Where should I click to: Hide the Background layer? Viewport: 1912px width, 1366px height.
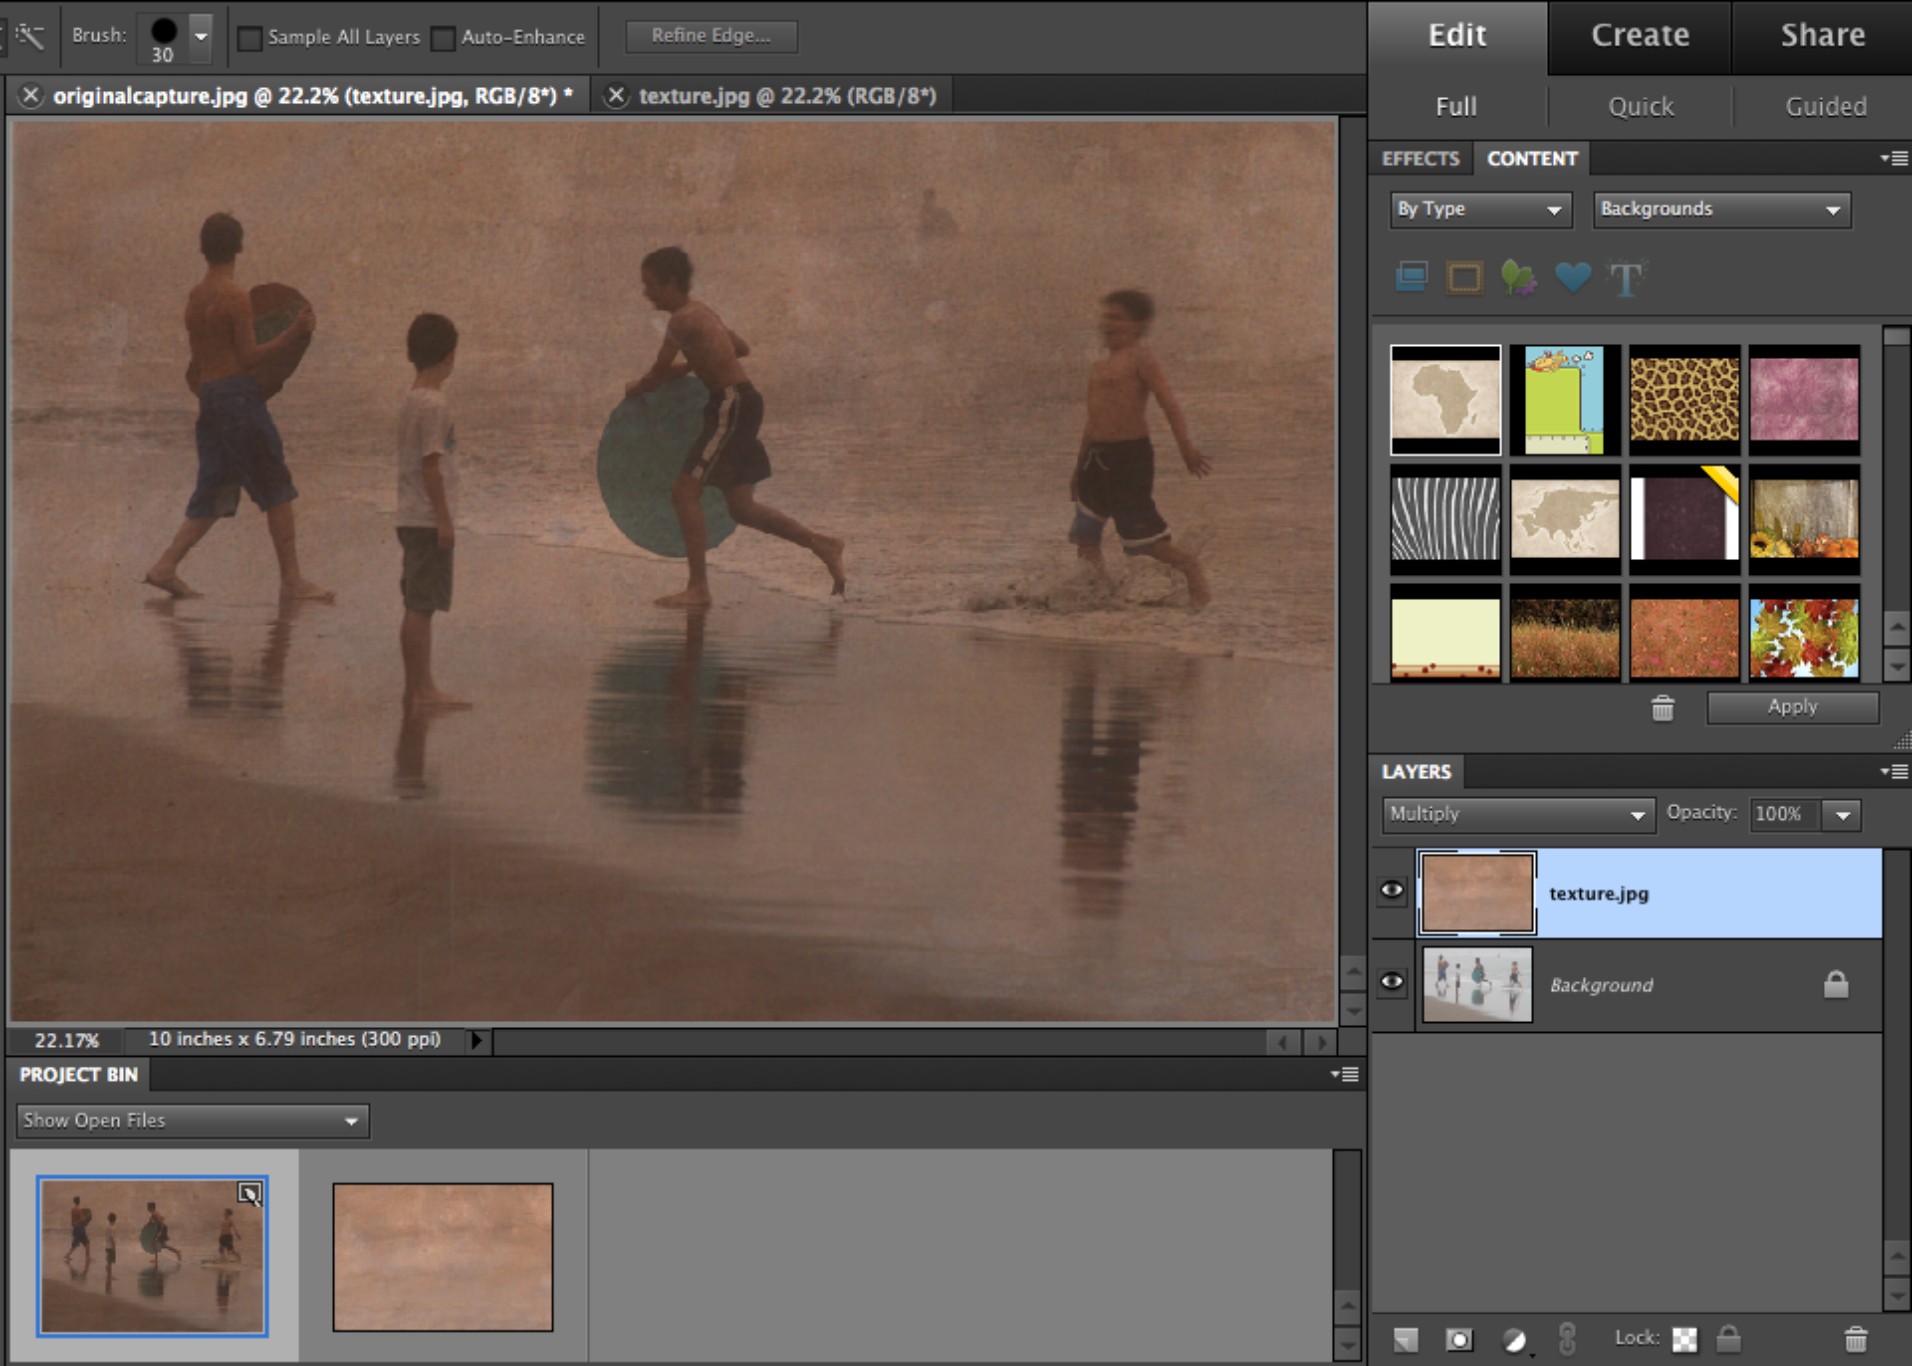[x=1391, y=982]
